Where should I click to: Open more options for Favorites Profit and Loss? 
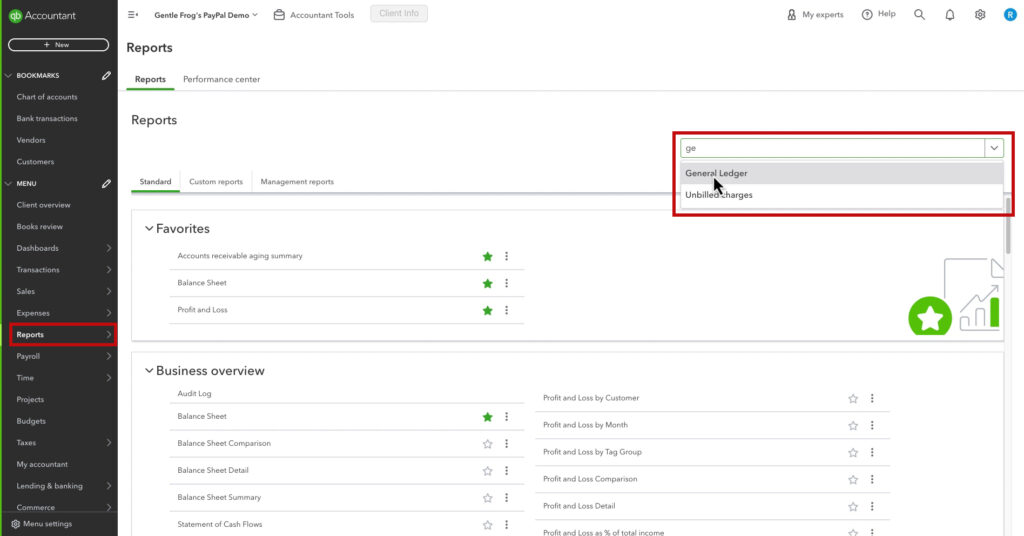point(506,310)
